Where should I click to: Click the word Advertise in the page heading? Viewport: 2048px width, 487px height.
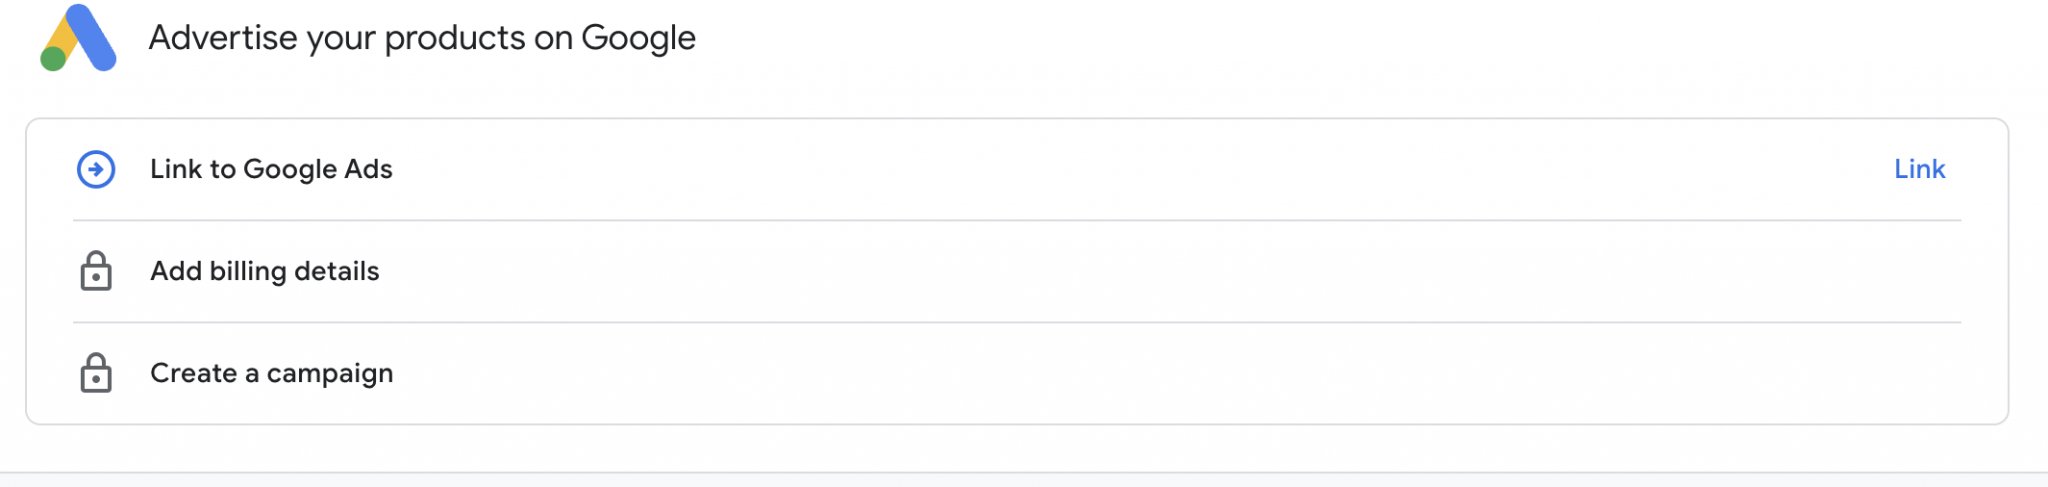[223, 38]
